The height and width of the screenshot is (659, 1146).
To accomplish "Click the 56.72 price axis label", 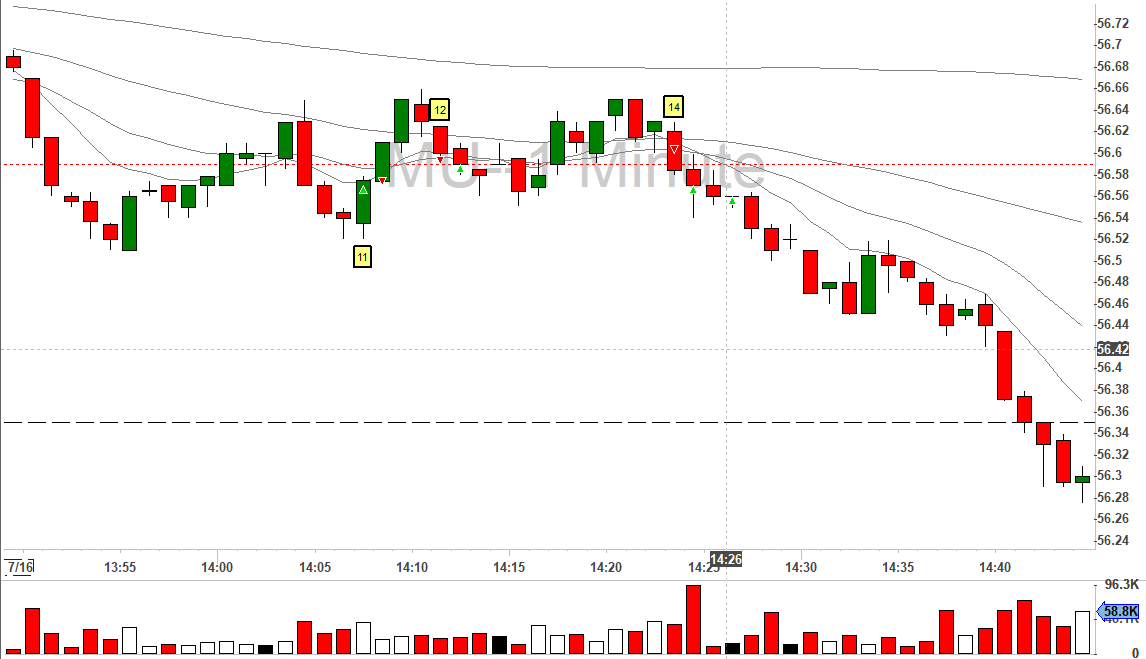I will pyautogui.click(x=1113, y=23).
